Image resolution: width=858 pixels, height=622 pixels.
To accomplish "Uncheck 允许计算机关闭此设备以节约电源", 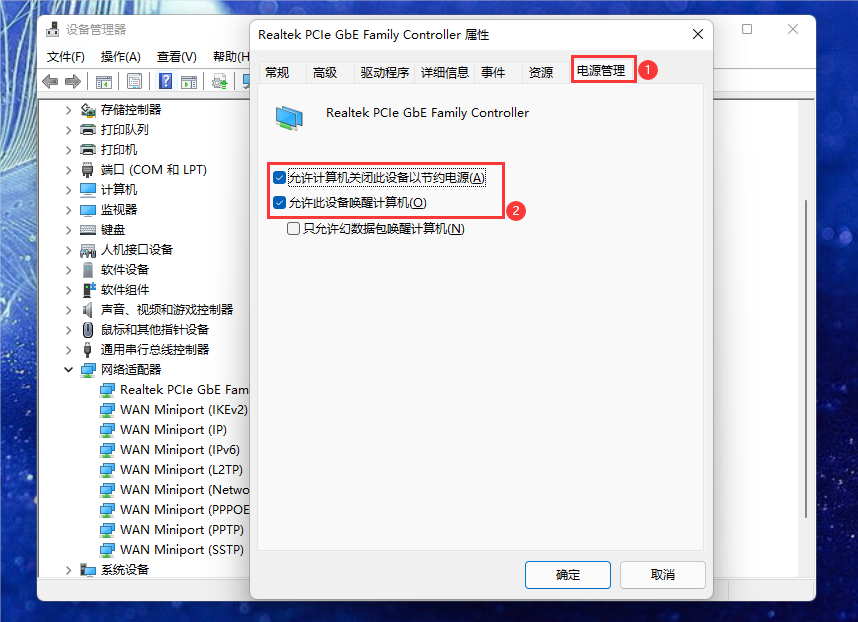I will coord(280,178).
